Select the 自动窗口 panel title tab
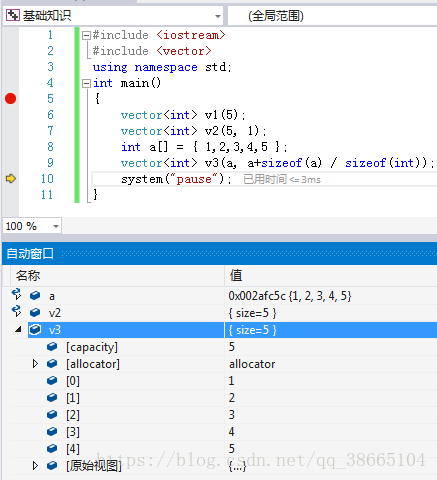This screenshot has height=480, width=437. [x=30, y=254]
